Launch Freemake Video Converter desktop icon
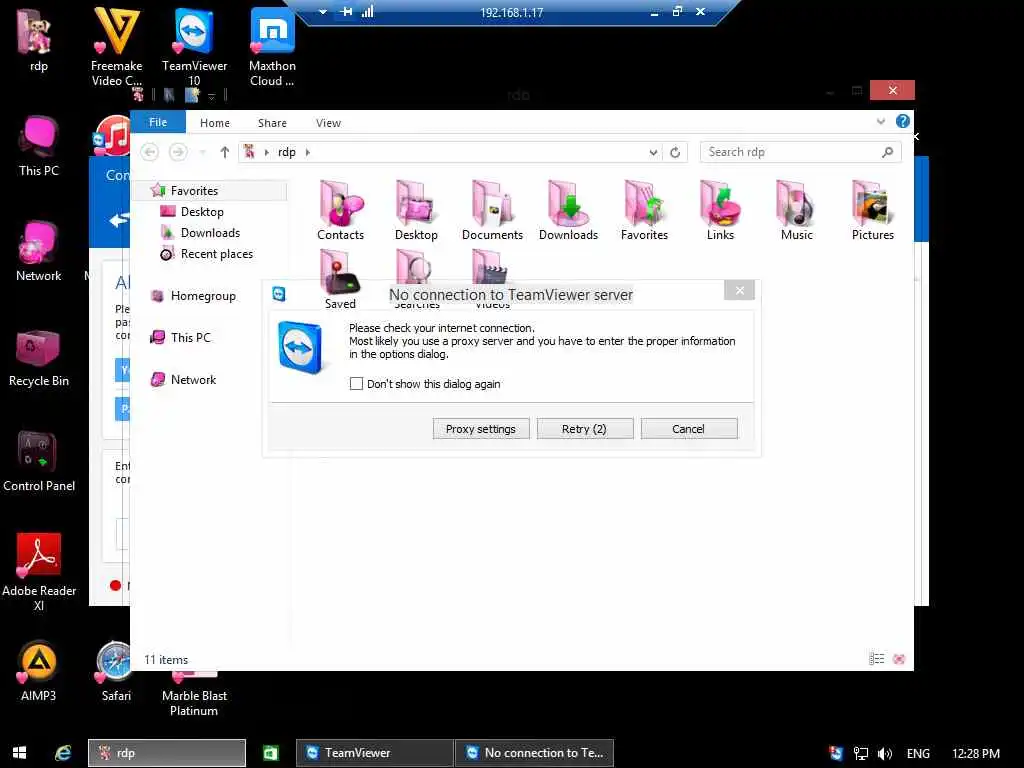 116,47
